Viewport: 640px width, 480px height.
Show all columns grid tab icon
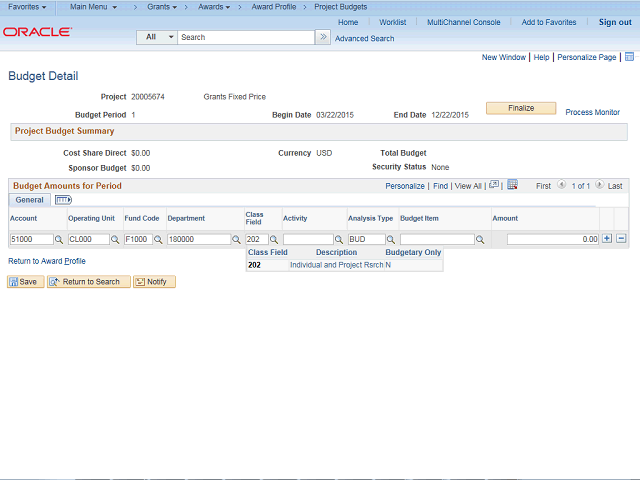pyautogui.click(x=63, y=200)
